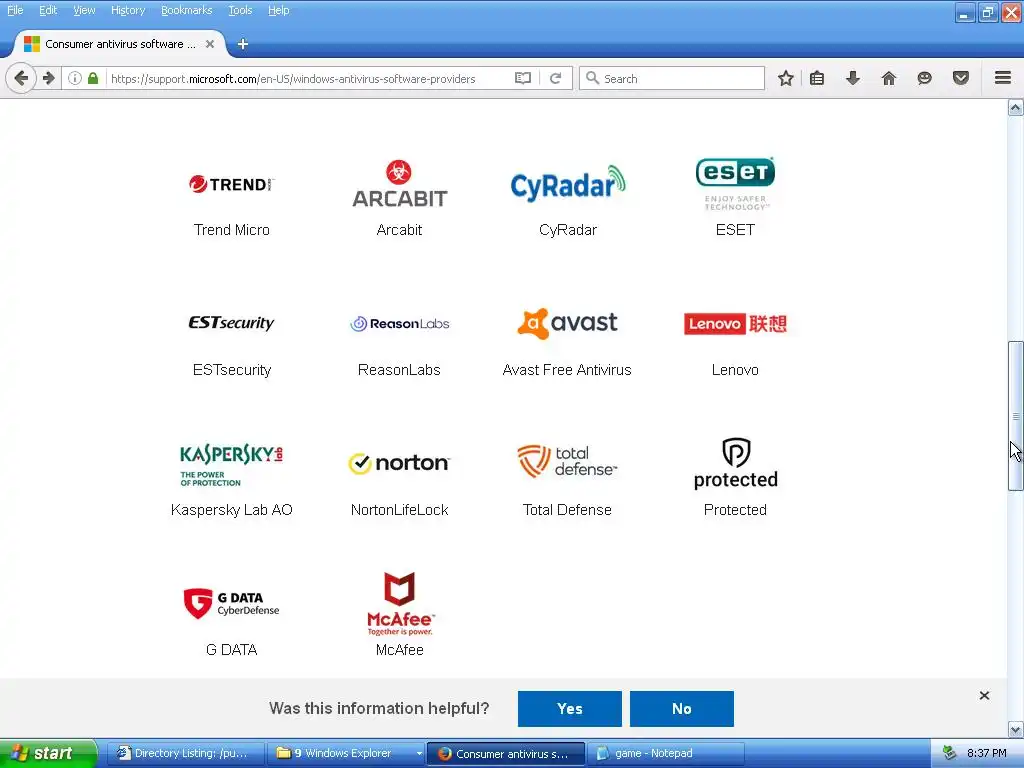
Task: Open the Tools menu
Action: tap(240, 10)
